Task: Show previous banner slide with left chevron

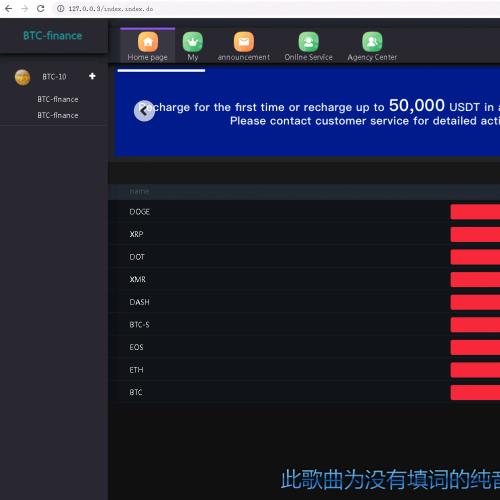Action: click(x=144, y=111)
